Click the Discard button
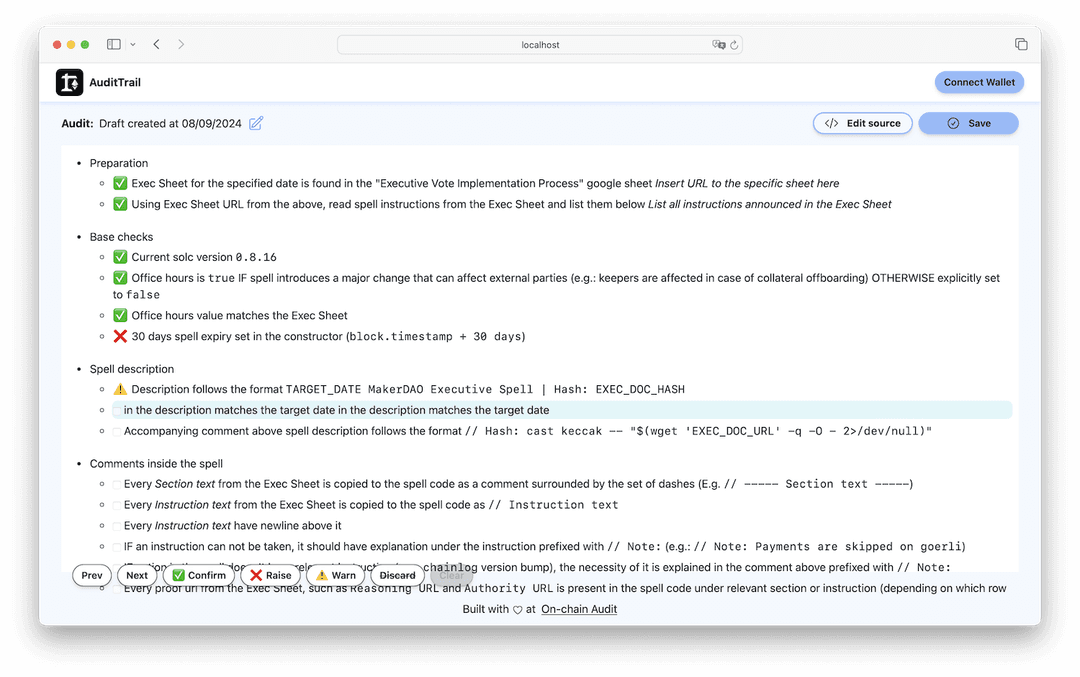Image resolution: width=1080 pixels, height=677 pixels. click(x=397, y=575)
